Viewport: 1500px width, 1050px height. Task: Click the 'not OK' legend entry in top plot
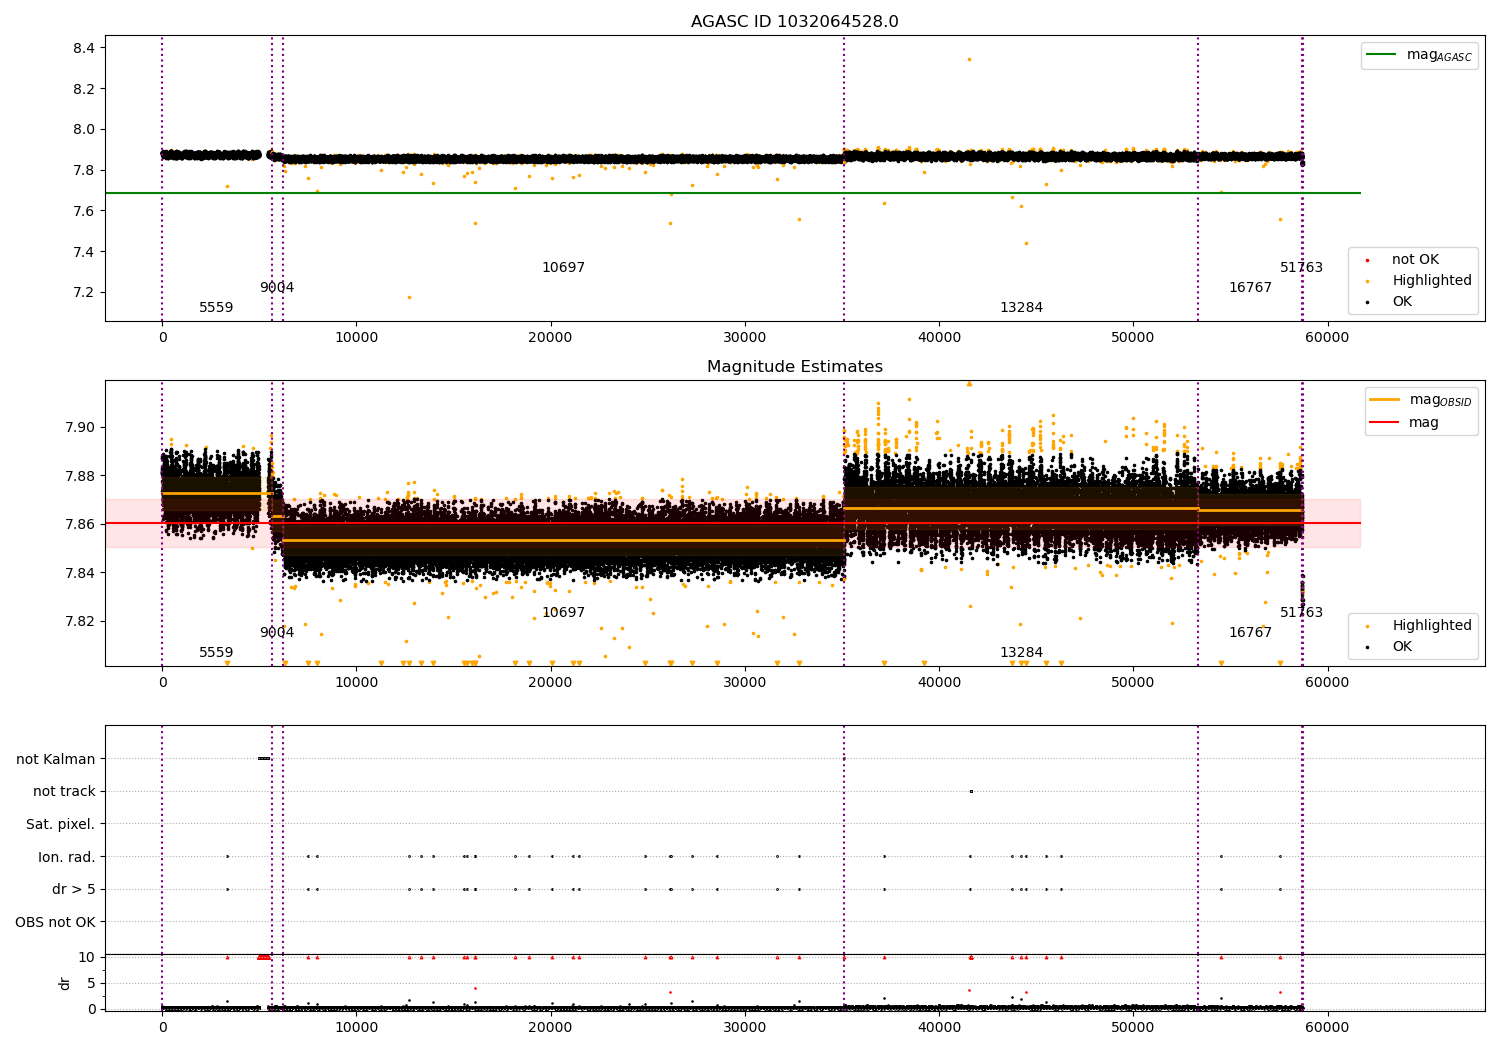point(1401,260)
